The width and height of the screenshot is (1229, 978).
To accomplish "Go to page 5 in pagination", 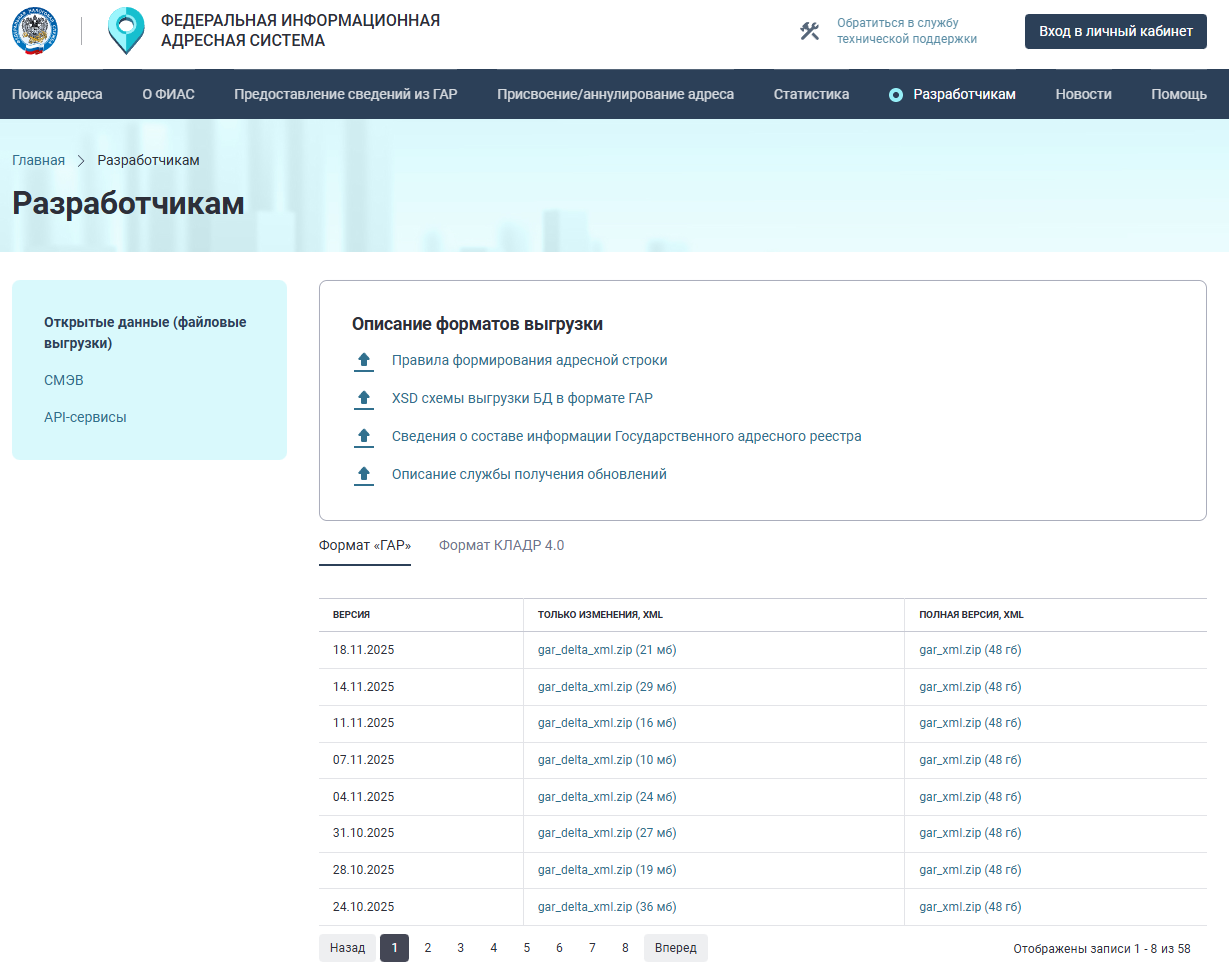I will pyautogui.click(x=526, y=948).
